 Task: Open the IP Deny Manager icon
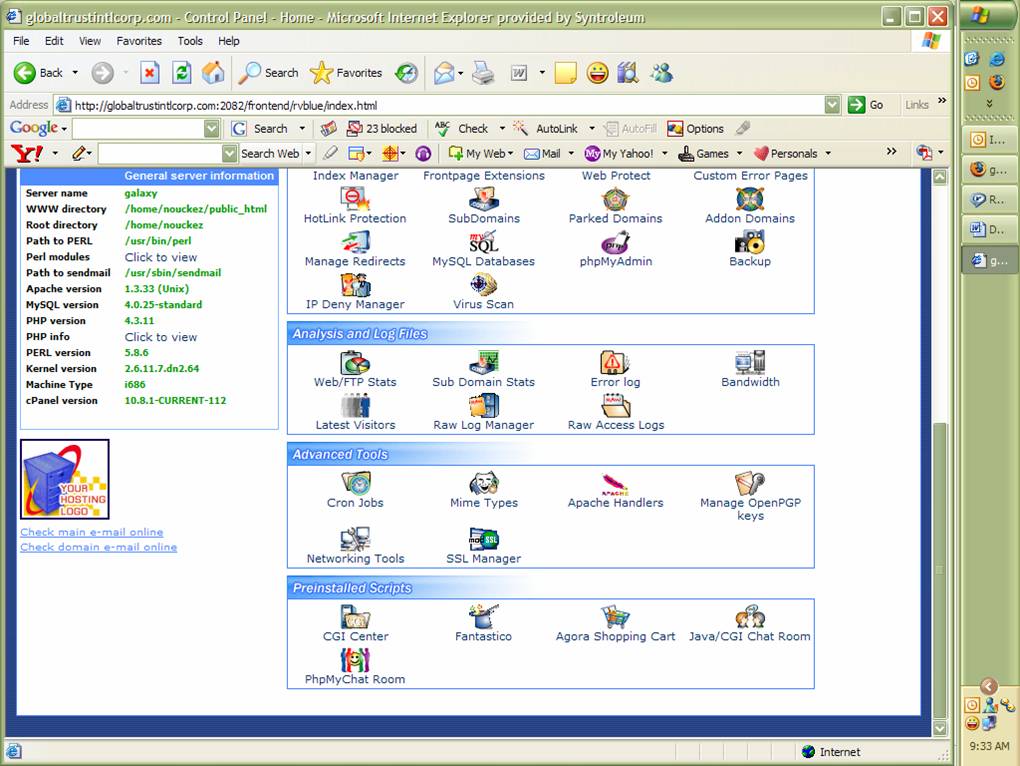click(x=355, y=286)
